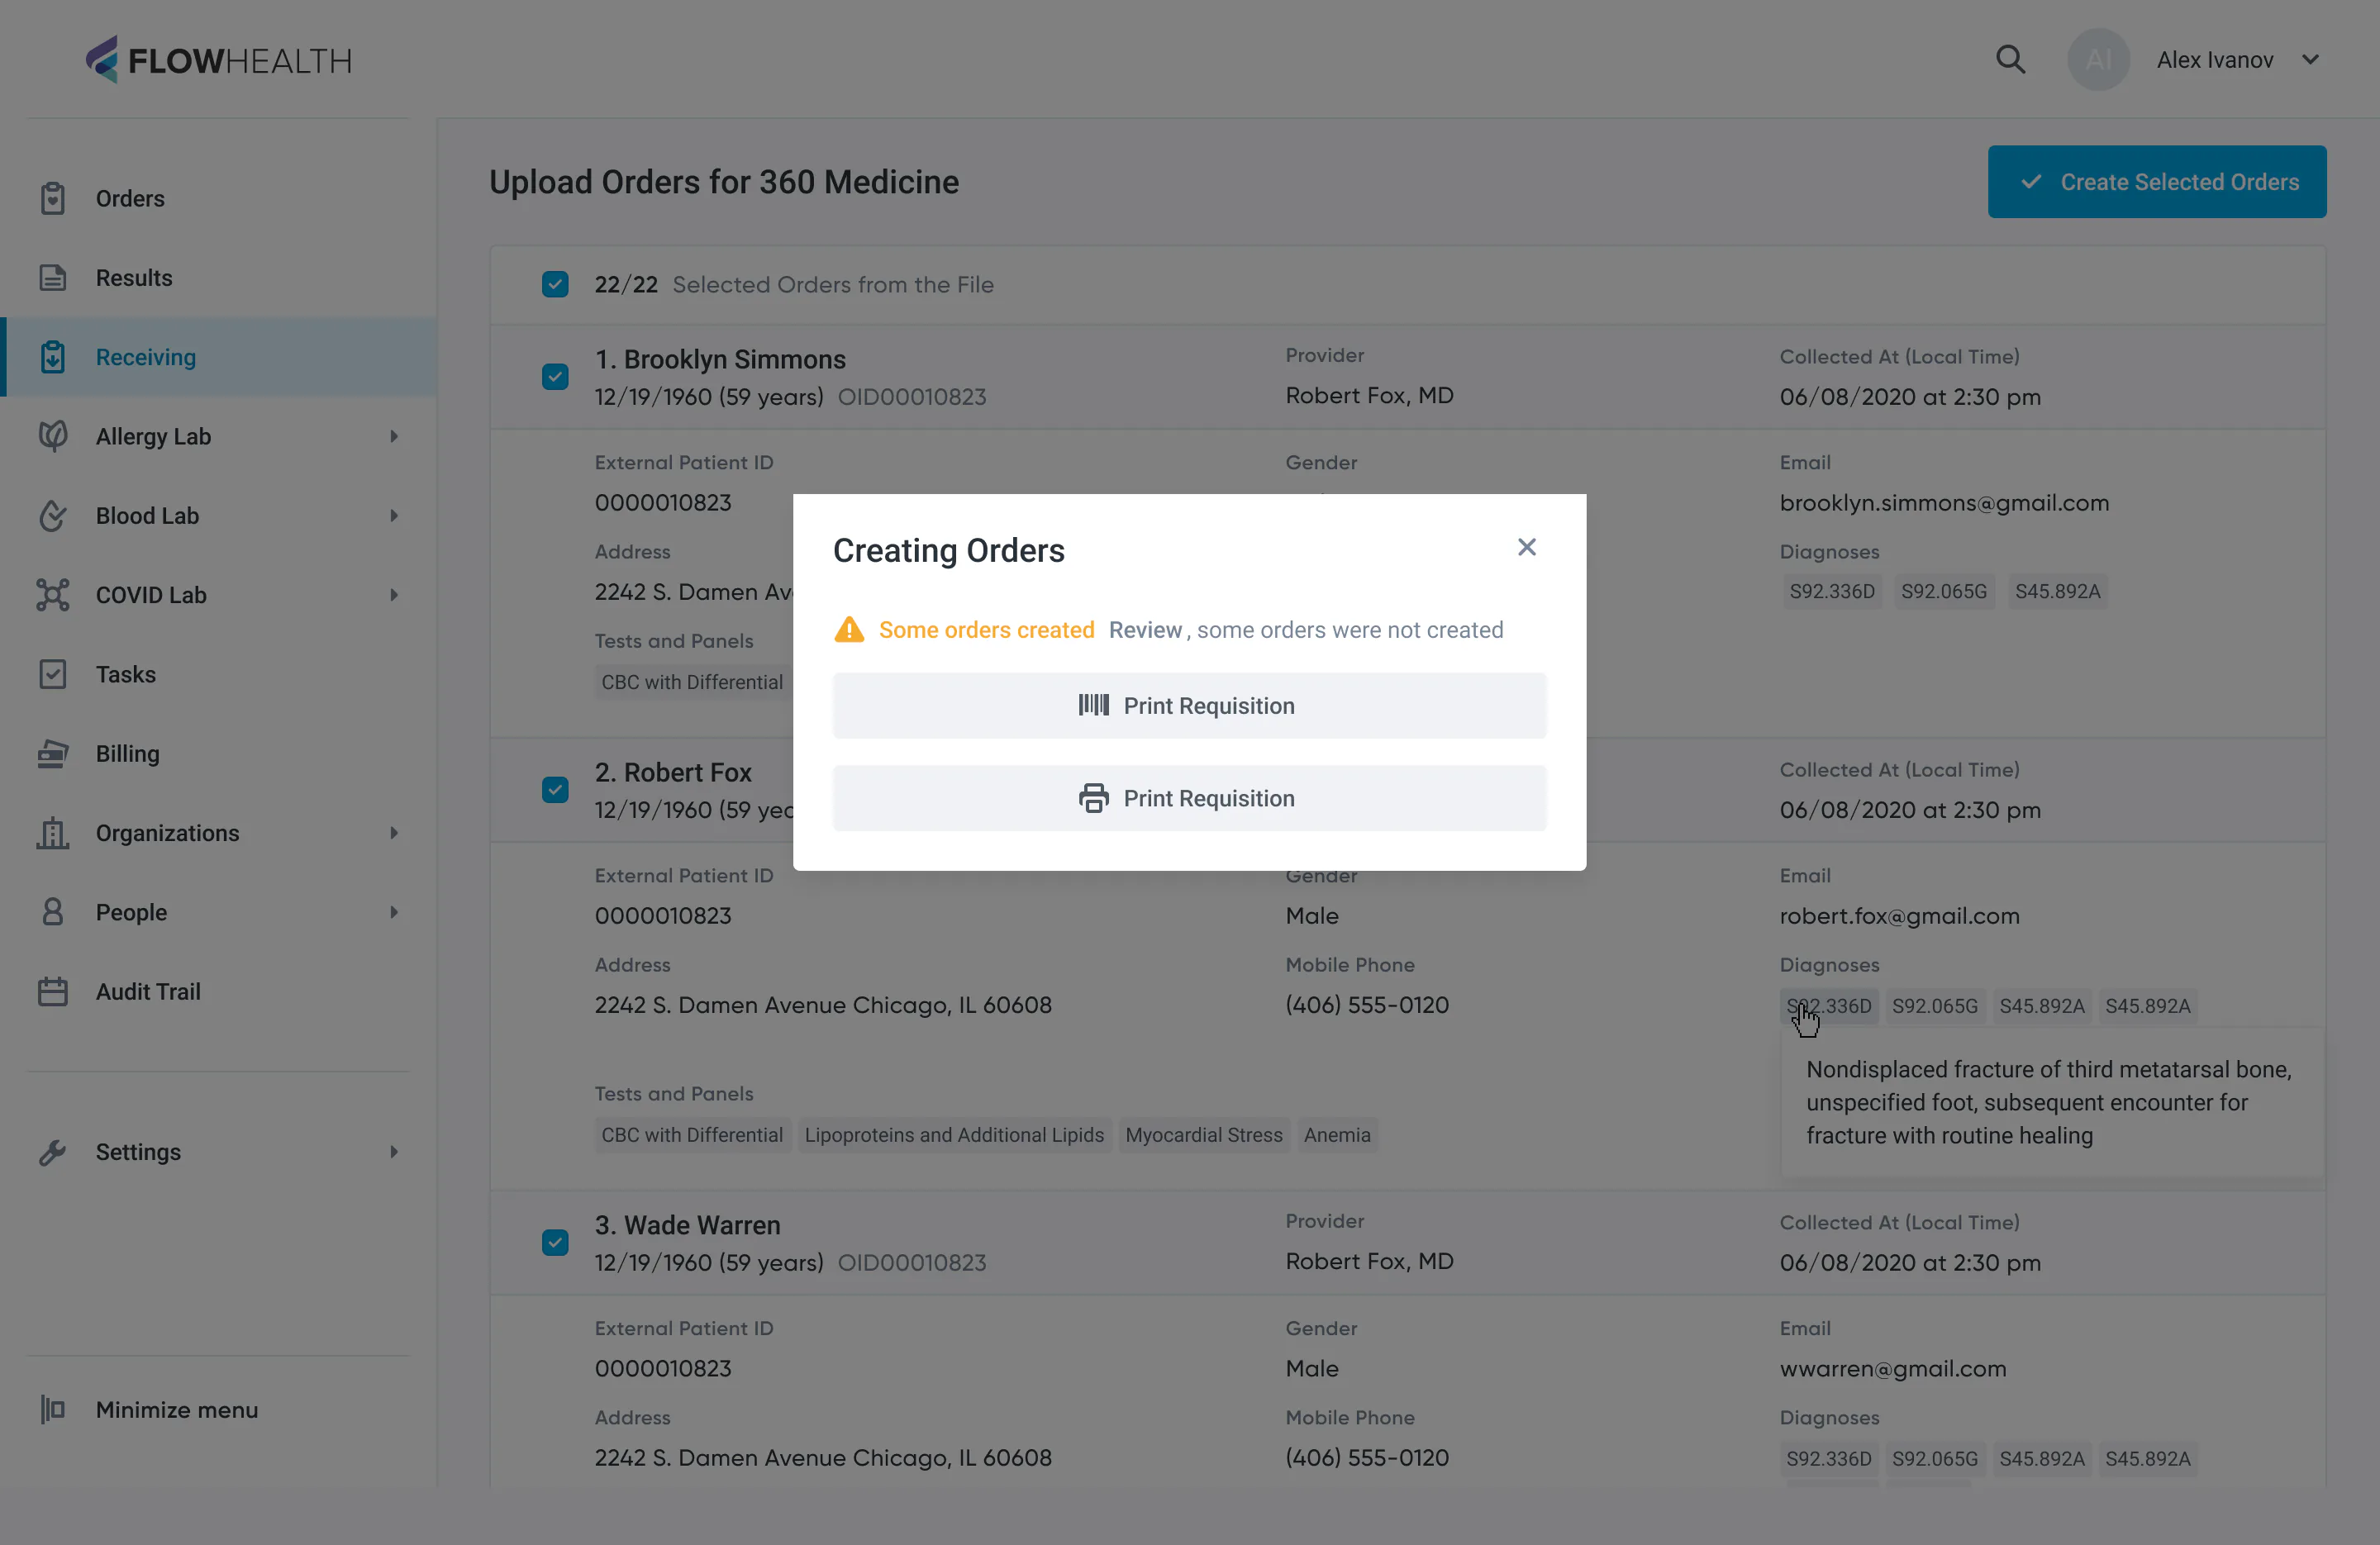
Task: Click Minimize menu label
Action: (x=177, y=1410)
